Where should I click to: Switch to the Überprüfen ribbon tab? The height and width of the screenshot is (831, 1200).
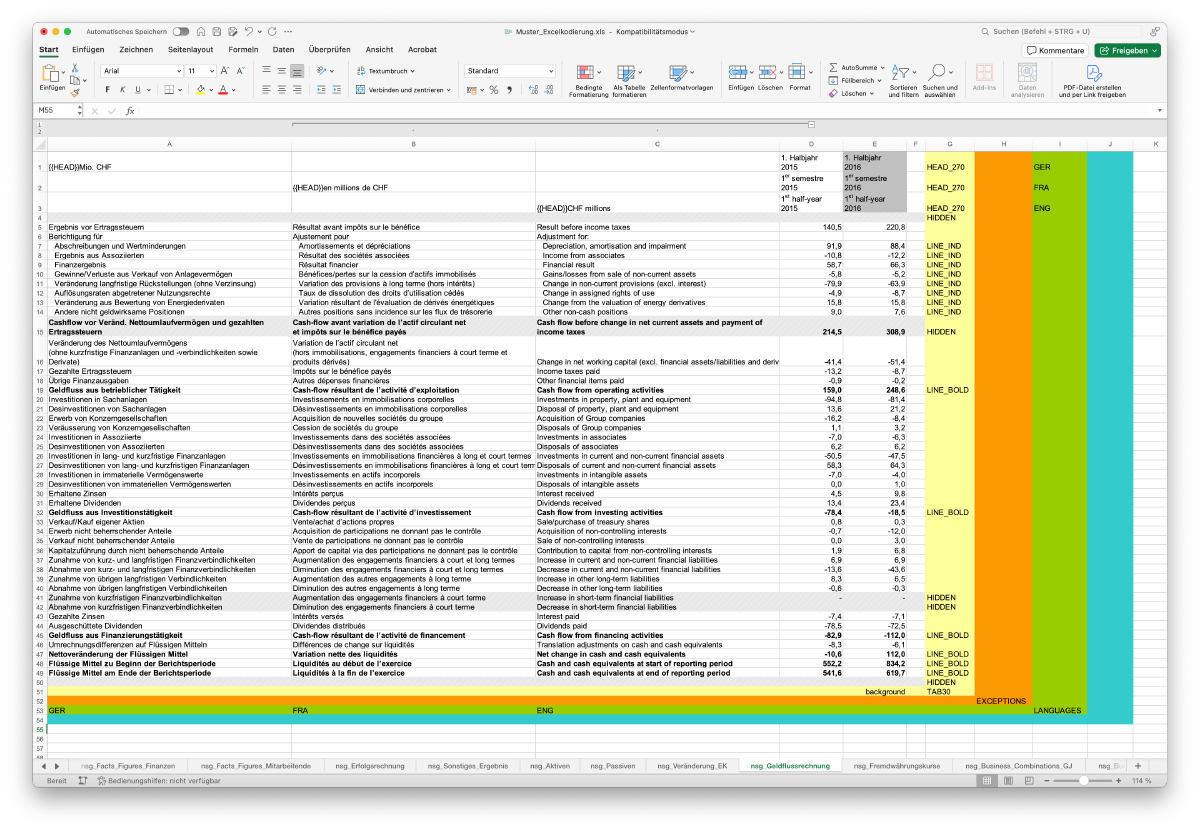(x=329, y=49)
